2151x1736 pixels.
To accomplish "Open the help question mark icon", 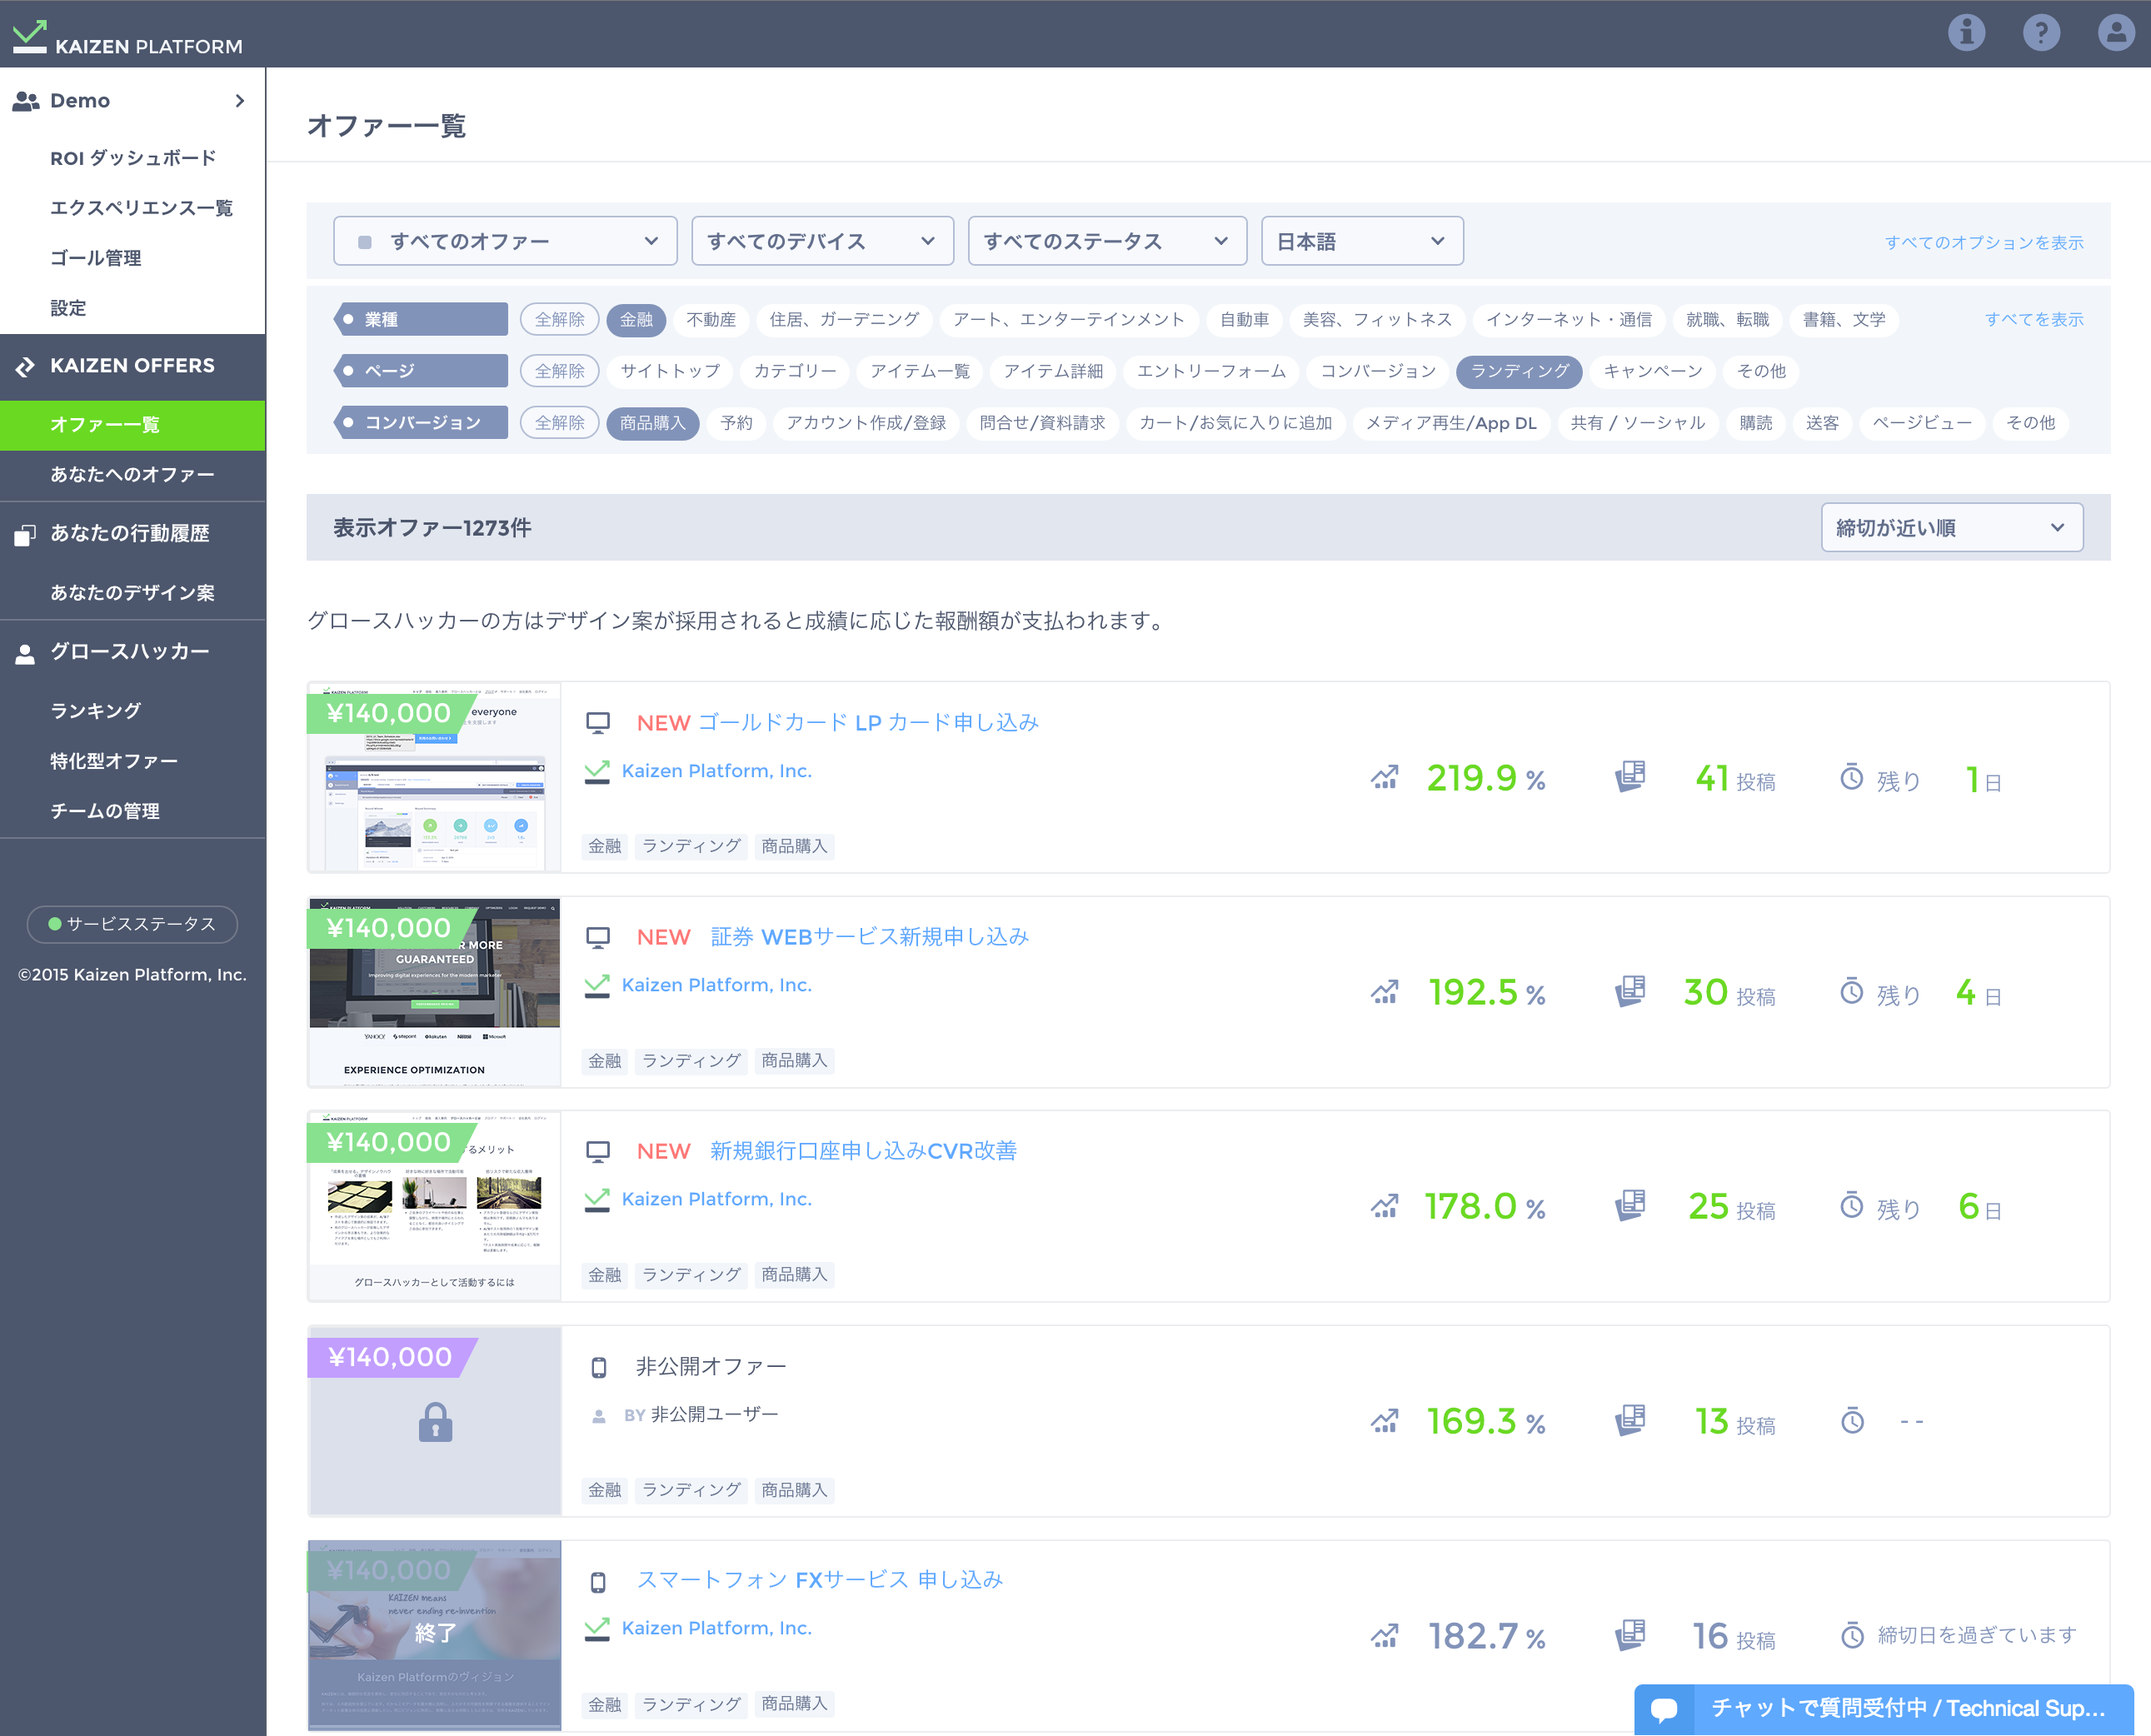I will (2041, 33).
